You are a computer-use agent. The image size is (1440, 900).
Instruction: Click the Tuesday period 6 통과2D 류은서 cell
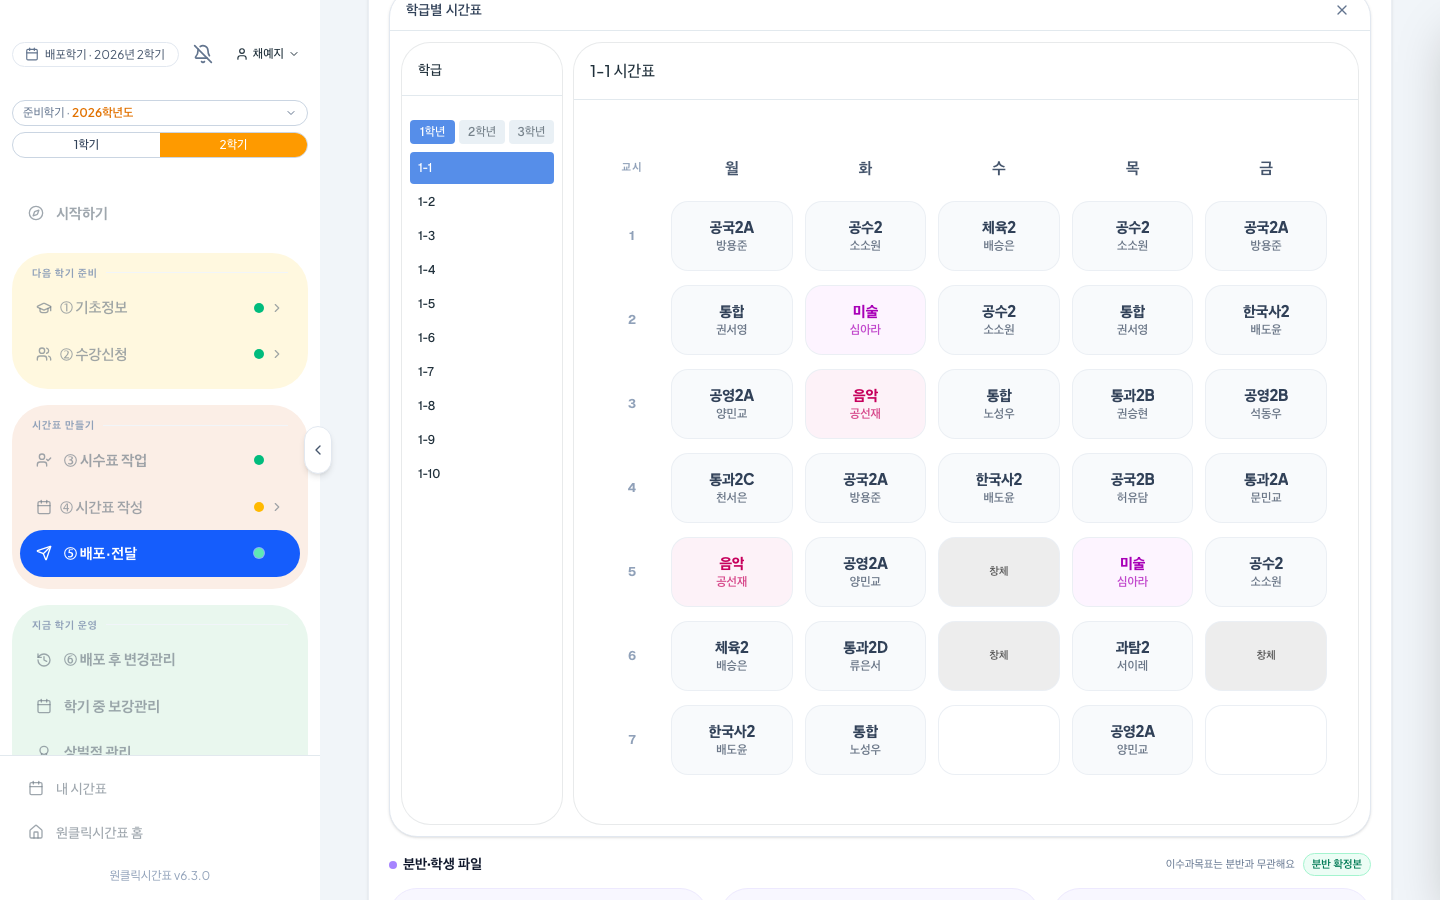(865, 656)
